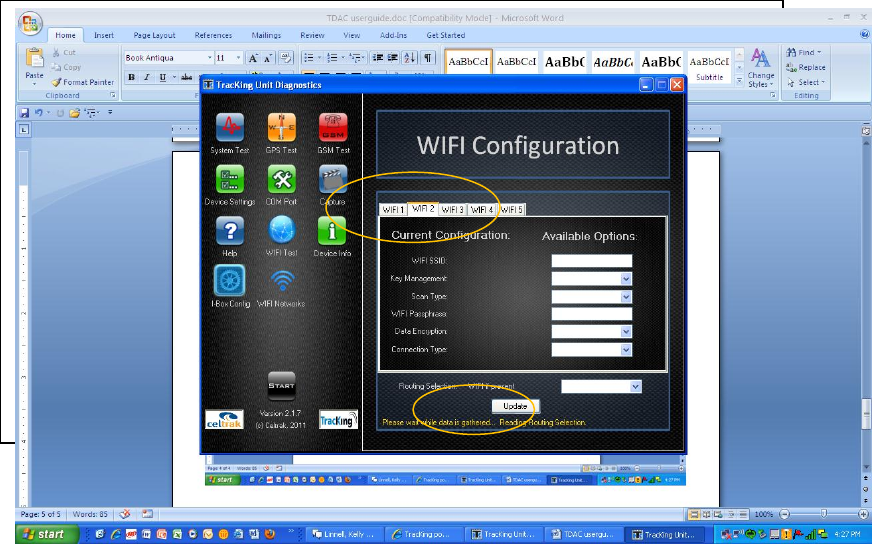
Task: Click the Paste icon in Word
Action: [34, 58]
